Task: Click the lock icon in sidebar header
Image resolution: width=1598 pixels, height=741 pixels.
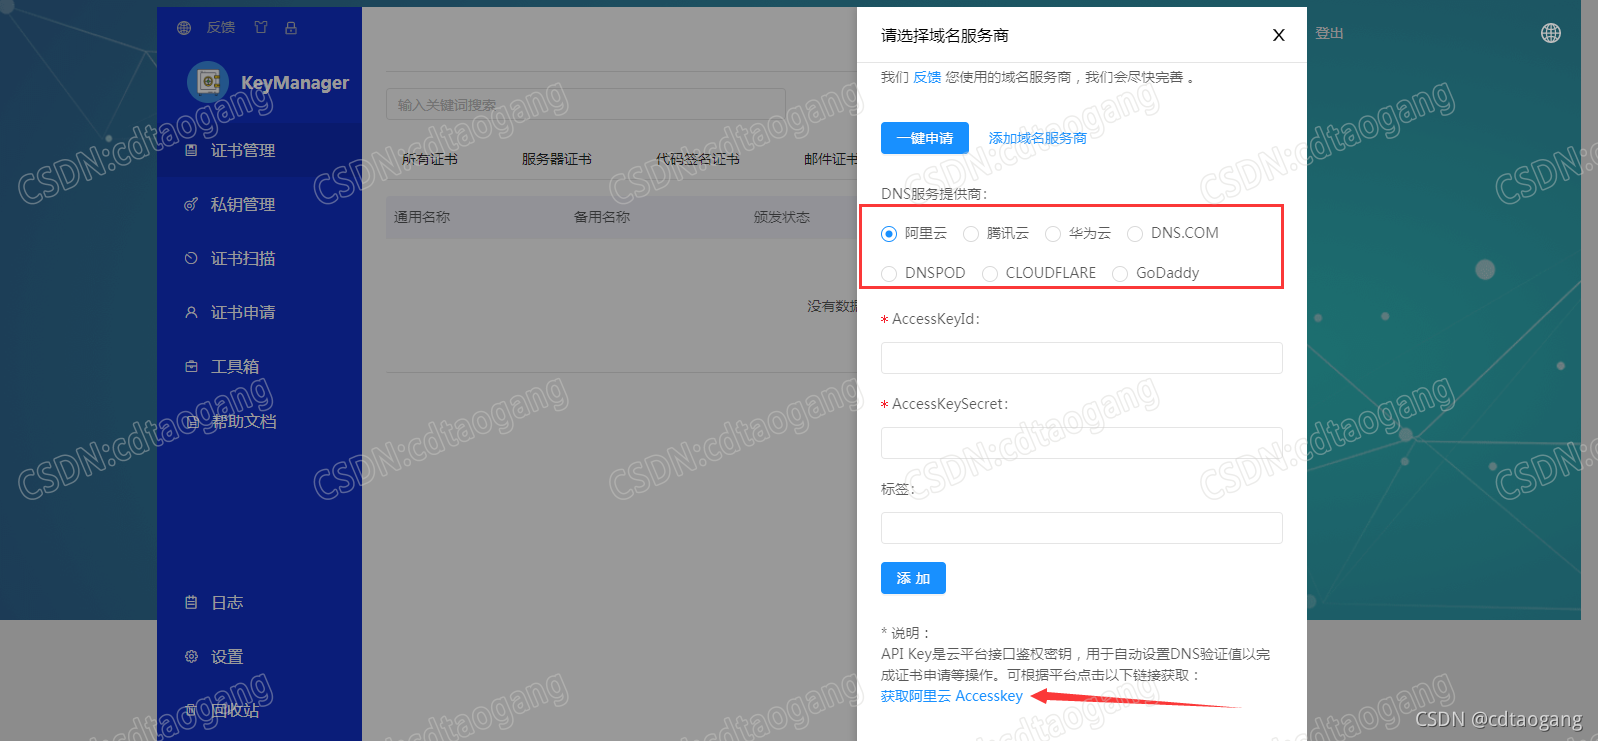Action: pos(291,28)
